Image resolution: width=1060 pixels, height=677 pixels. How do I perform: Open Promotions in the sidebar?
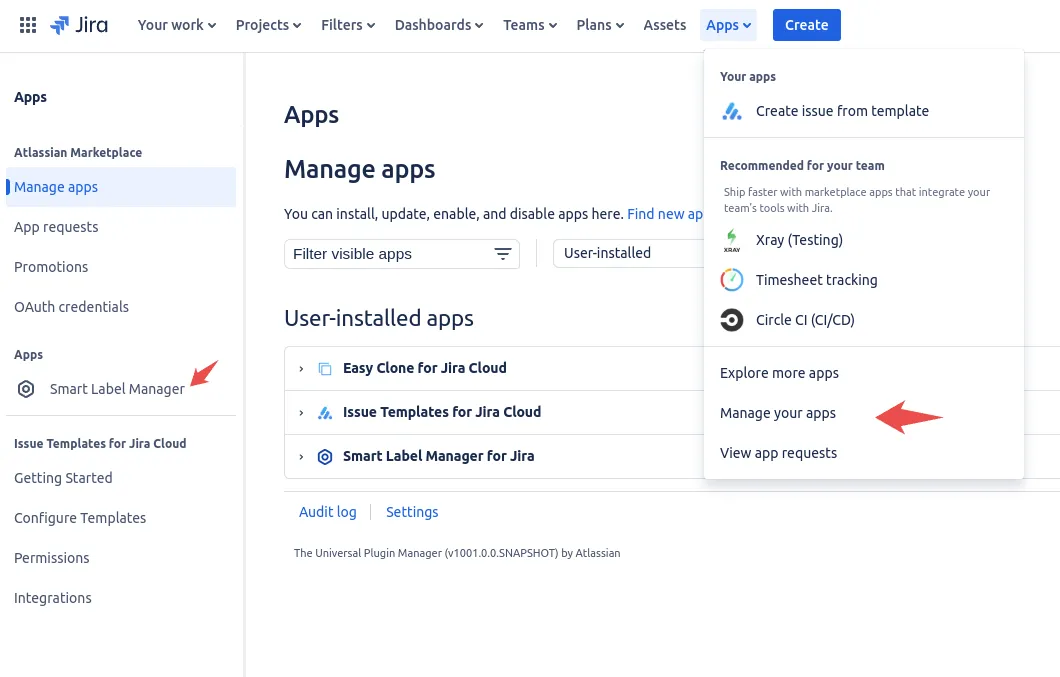51,267
